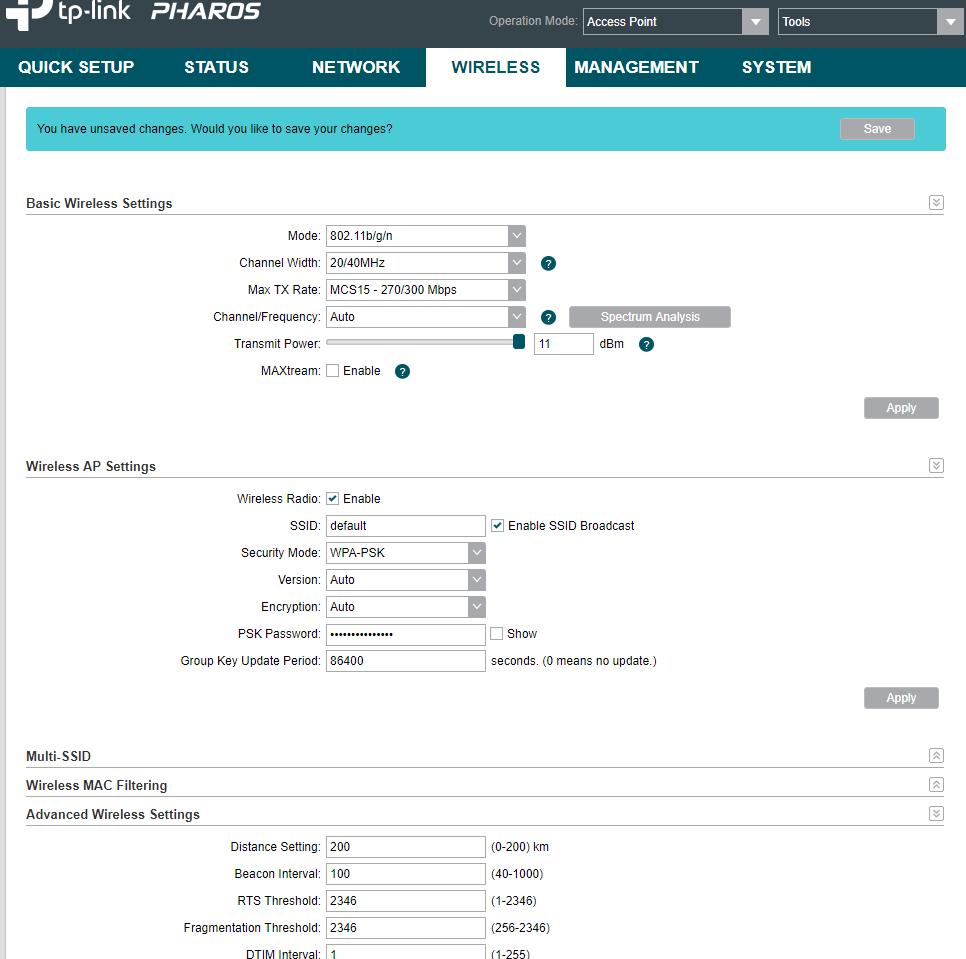966x959 pixels.
Task: Tick Show to reveal PSK password
Action: click(x=497, y=634)
